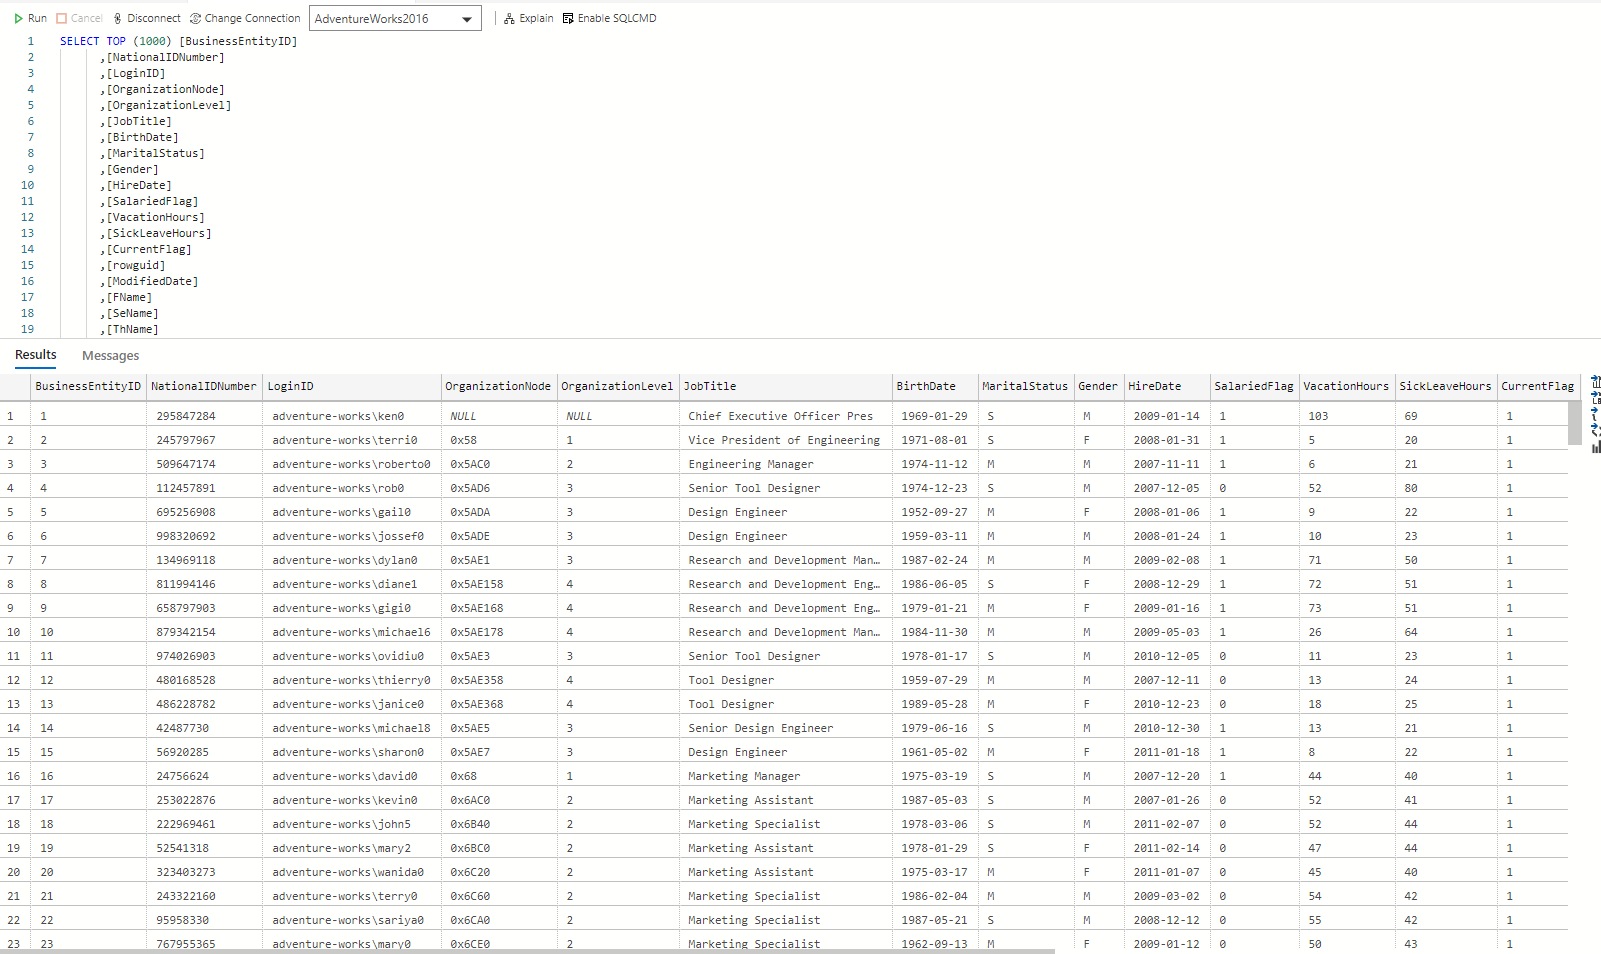Viewport: 1601px width, 954px height.
Task: Select the NULL OrganizationNode cell
Action: [499, 416]
